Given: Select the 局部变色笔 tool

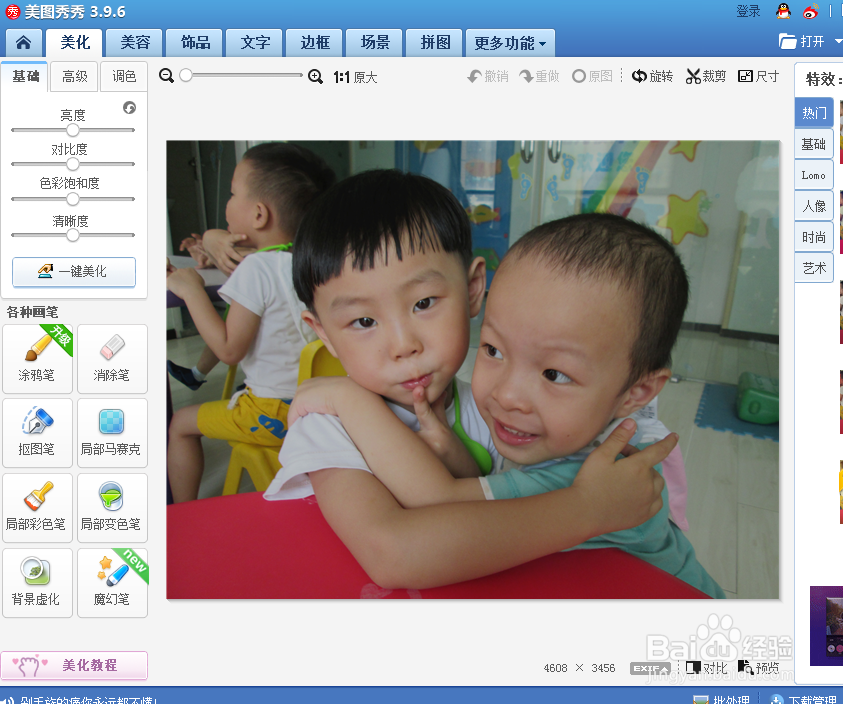Looking at the screenshot, I should pyautogui.click(x=112, y=508).
